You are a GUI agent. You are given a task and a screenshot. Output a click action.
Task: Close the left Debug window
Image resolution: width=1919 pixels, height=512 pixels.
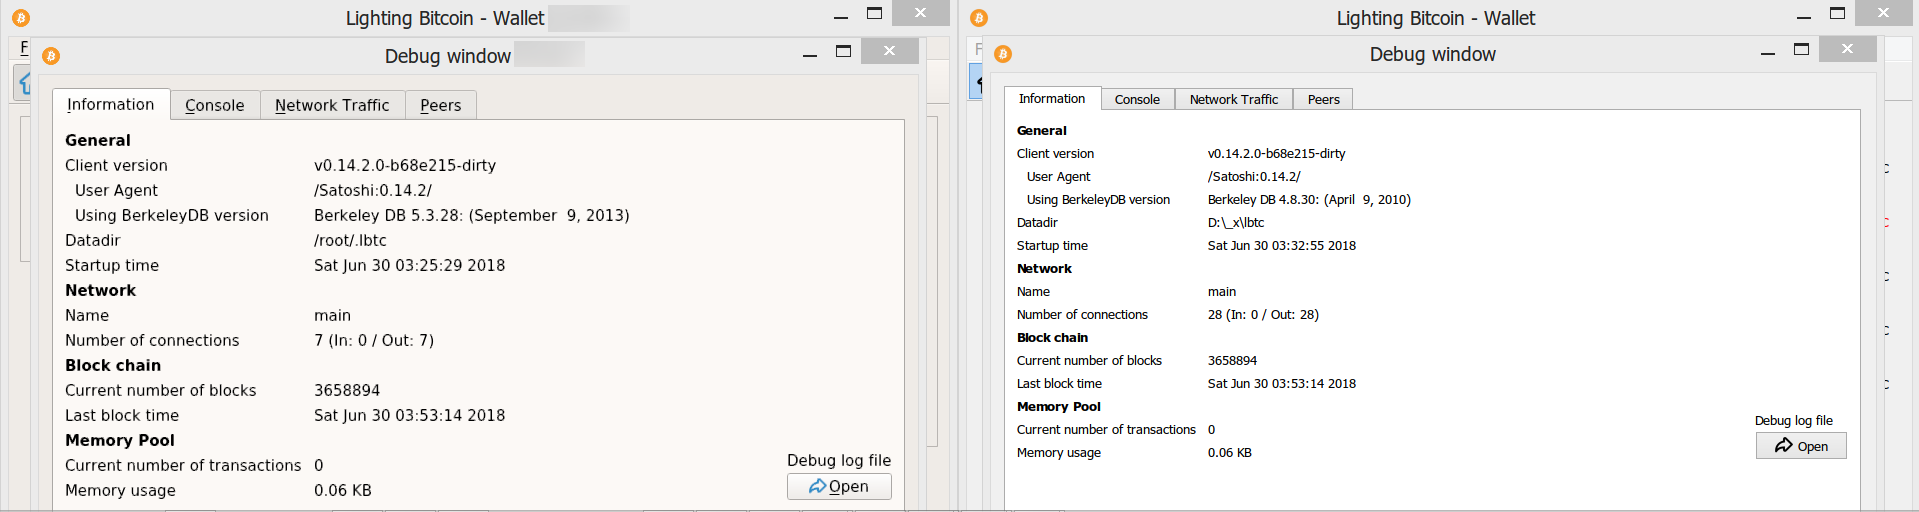[x=889, y=50]
